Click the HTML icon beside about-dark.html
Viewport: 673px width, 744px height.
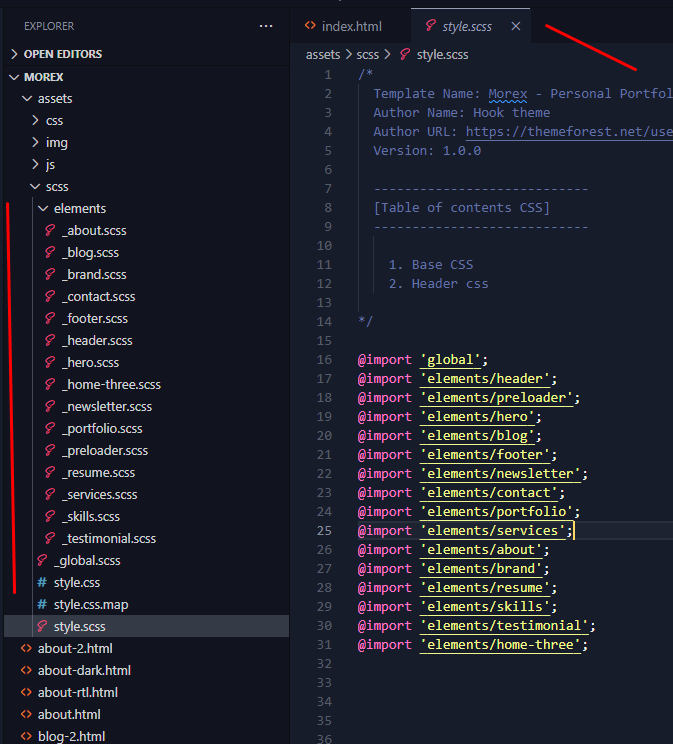pos(27,670)
